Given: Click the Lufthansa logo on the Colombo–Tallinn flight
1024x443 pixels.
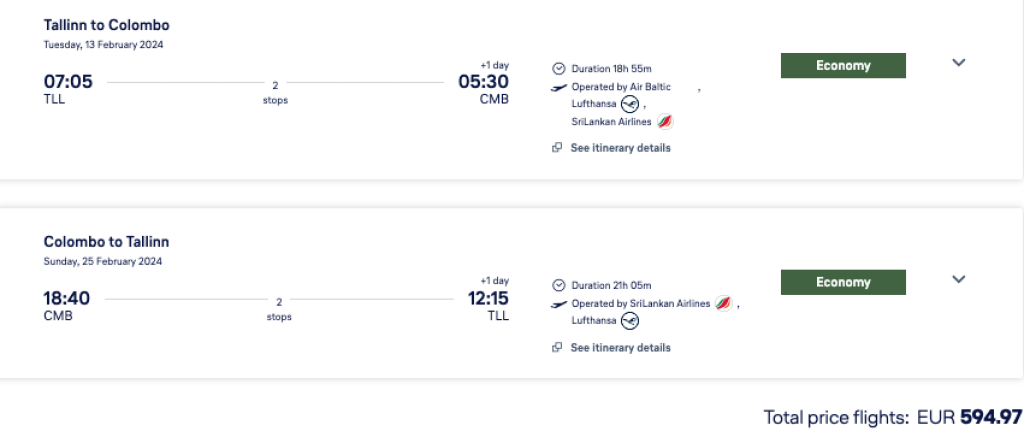Looking at the screenshot, I should (x=629, y=321).
